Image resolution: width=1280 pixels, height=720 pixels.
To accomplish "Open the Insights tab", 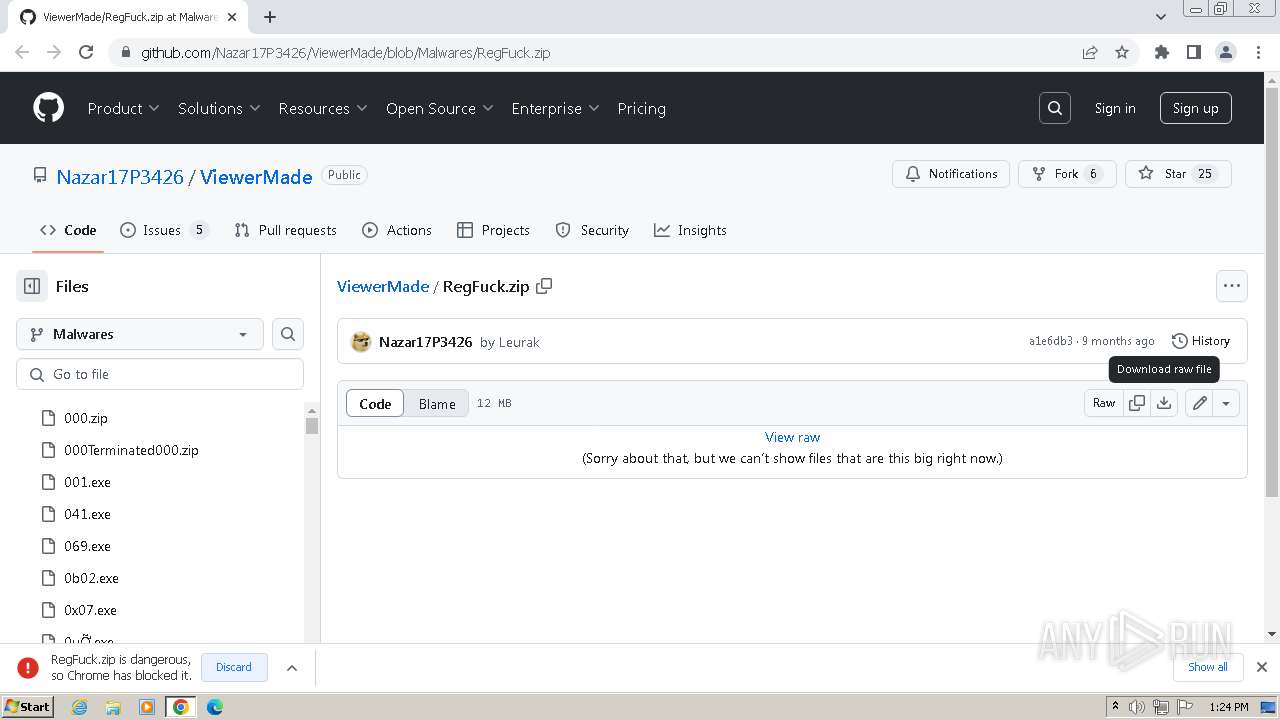I will point(690,230).
